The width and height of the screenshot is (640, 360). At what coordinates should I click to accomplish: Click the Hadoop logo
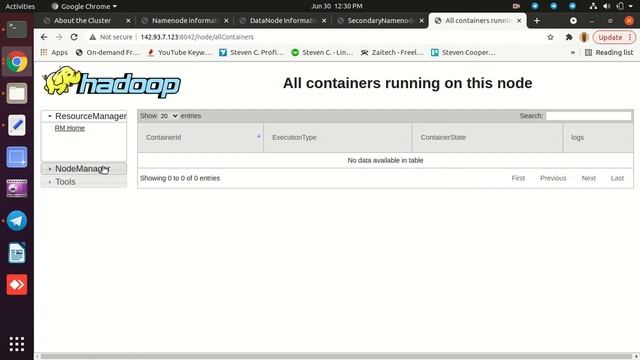(x=112, y=82)
